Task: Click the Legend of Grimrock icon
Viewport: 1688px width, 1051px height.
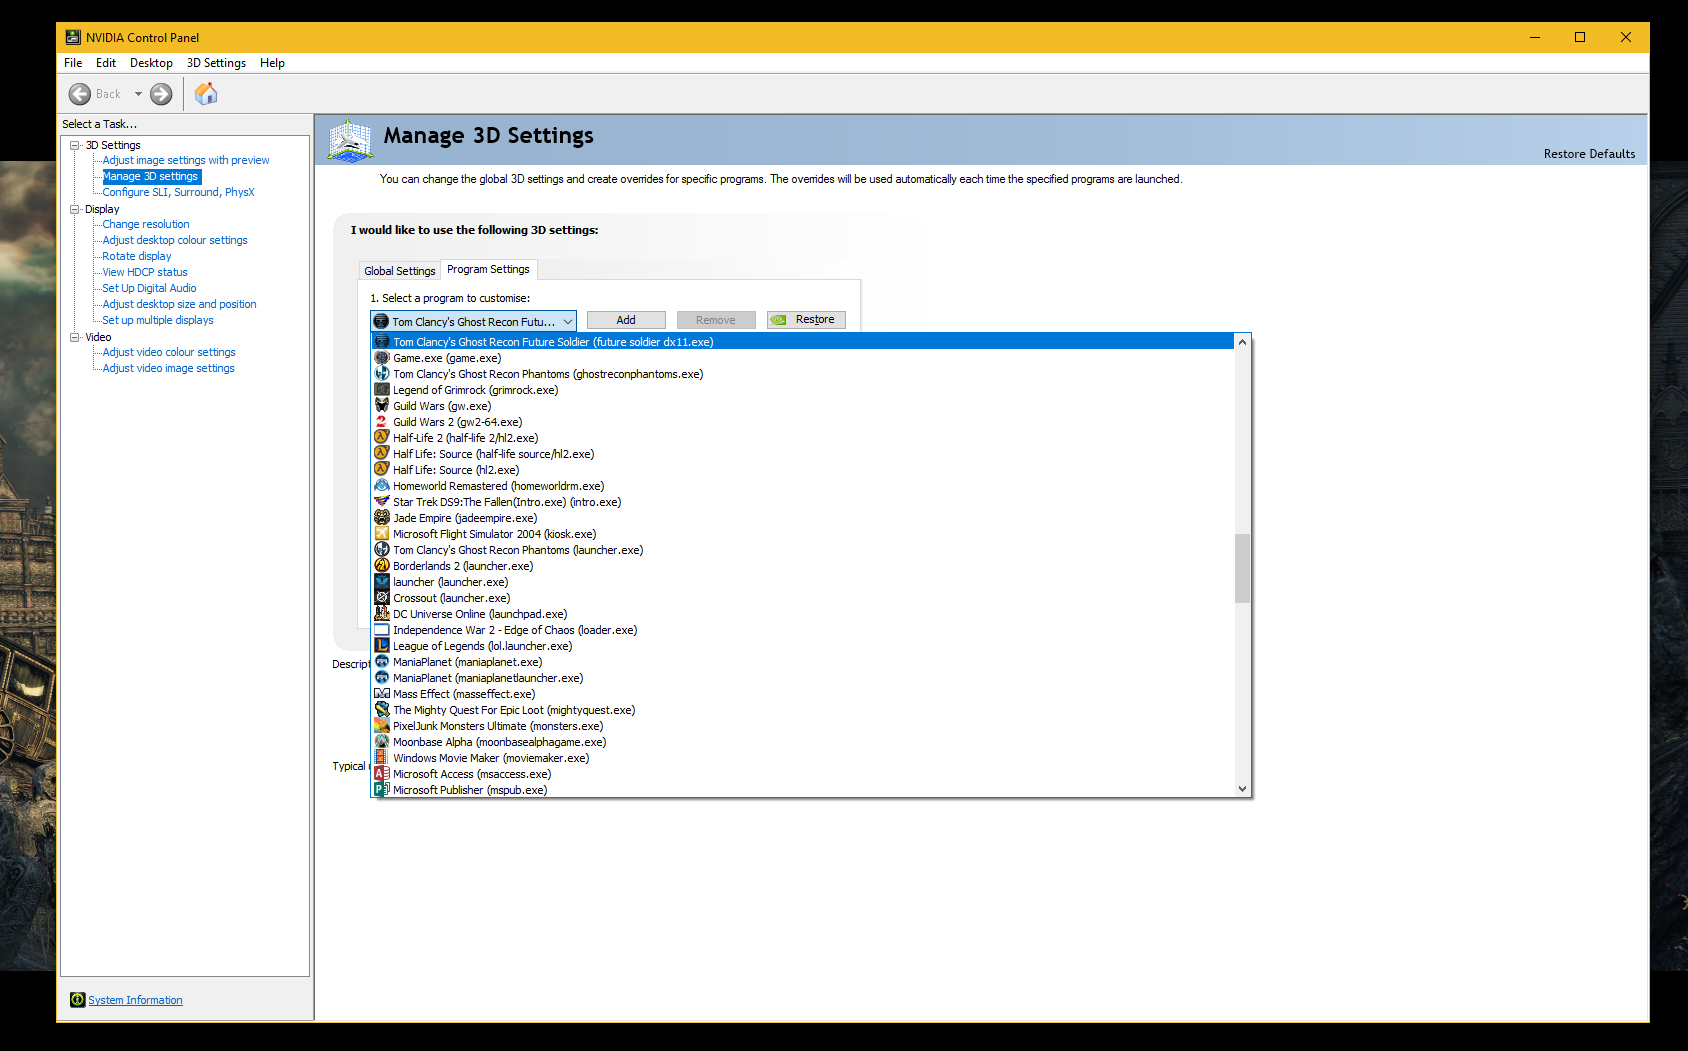Action: (381, 390)
